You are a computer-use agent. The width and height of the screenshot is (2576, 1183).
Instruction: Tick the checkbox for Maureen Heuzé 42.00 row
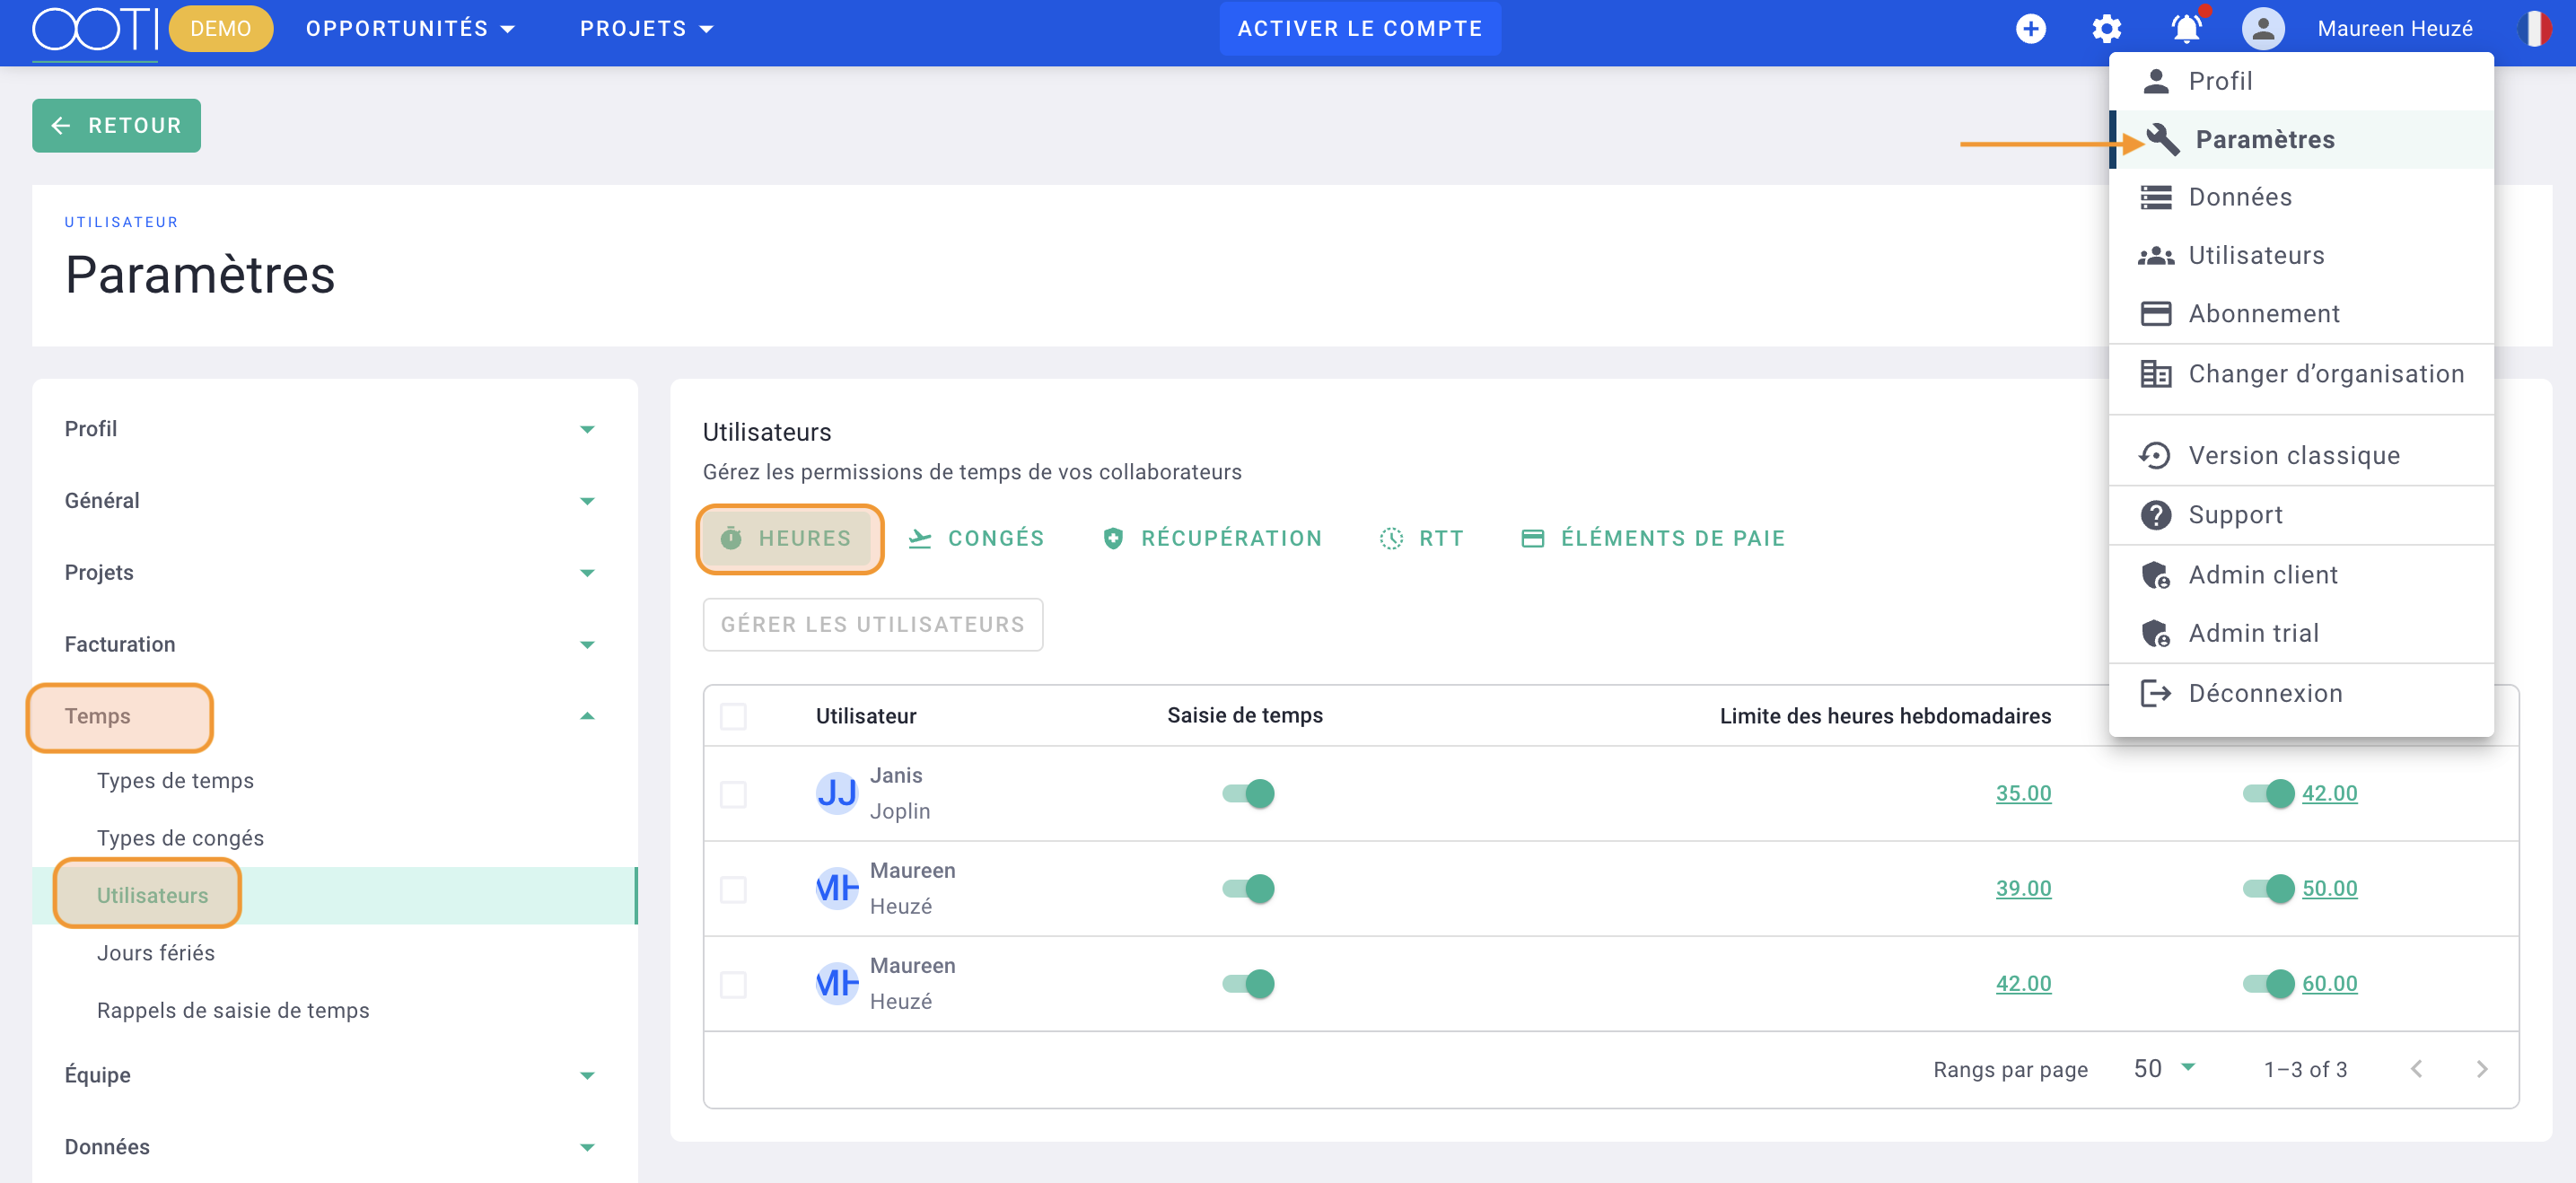click(x=733, y=984)
